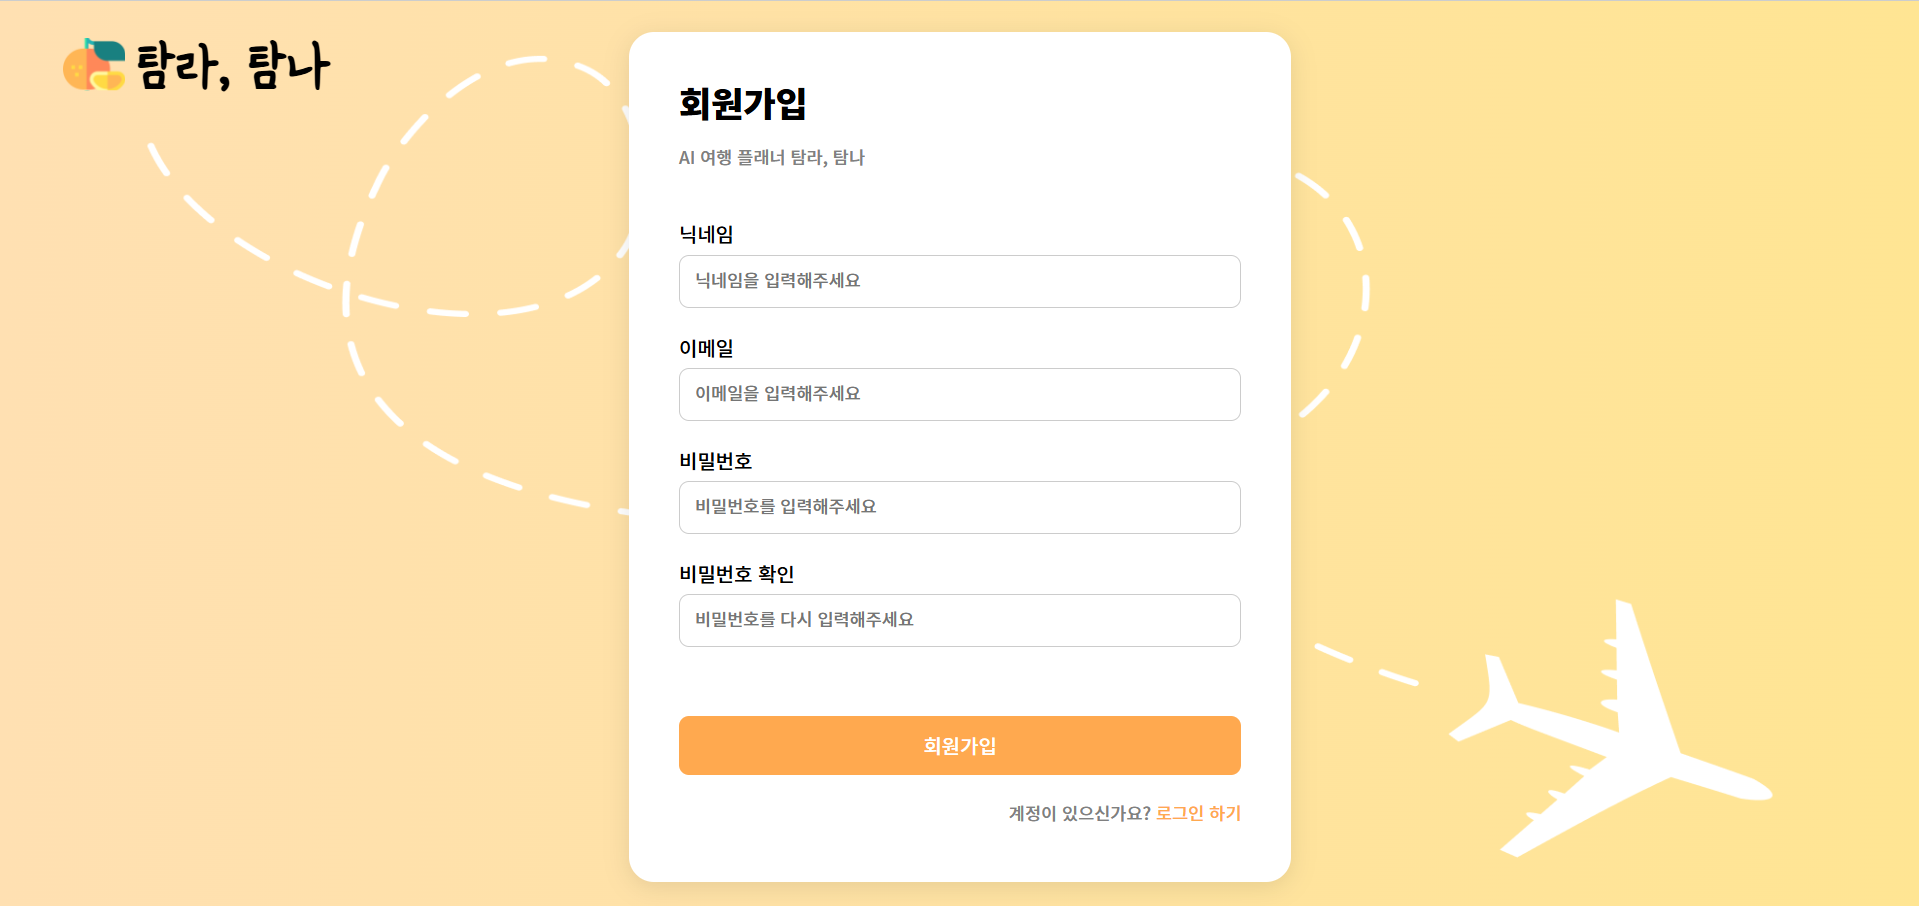Click into the 비밀번호 input field
The height and width of the screenshot is (906, 1919).
click(959, 507)
